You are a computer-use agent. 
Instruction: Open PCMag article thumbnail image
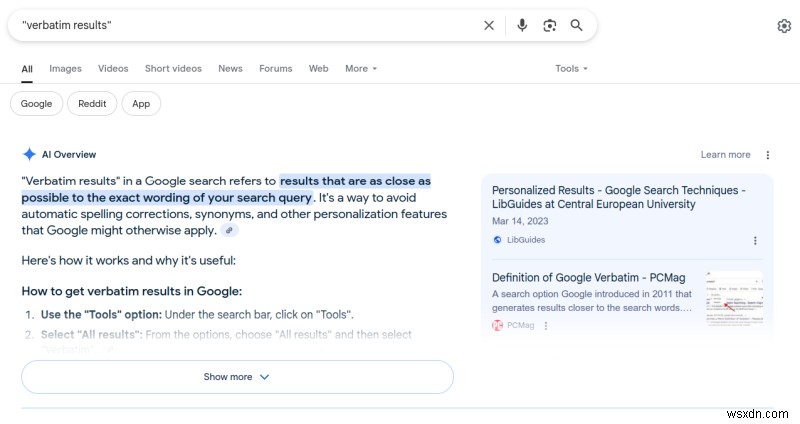[x=734, y=298]
